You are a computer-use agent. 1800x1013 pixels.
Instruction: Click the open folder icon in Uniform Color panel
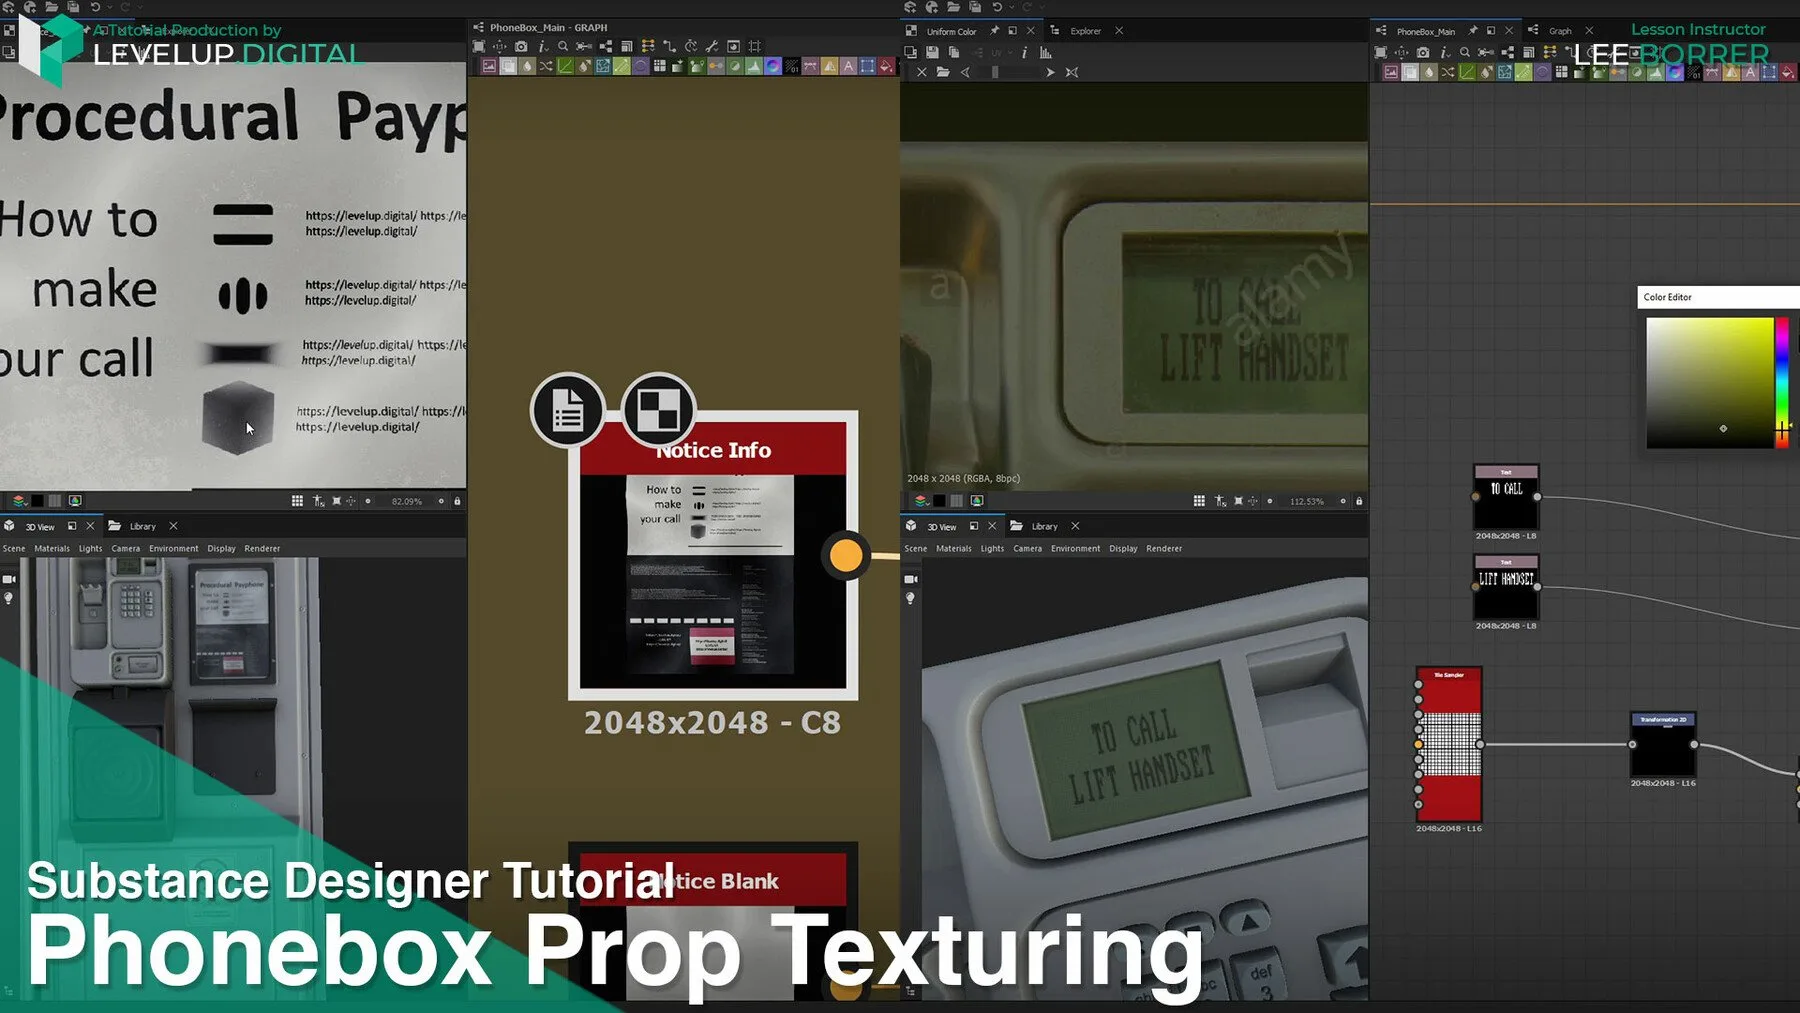[943, 72]
